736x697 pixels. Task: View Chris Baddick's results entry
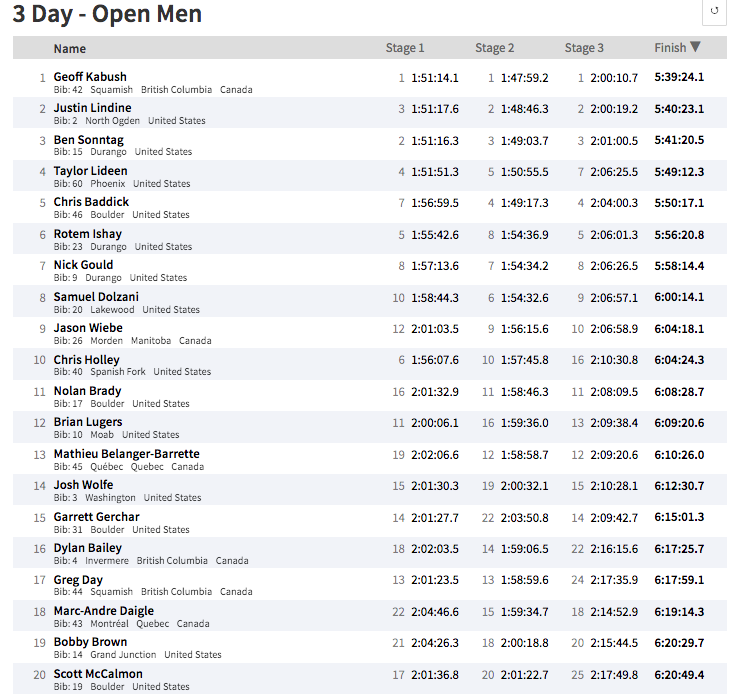coord(91,202)
